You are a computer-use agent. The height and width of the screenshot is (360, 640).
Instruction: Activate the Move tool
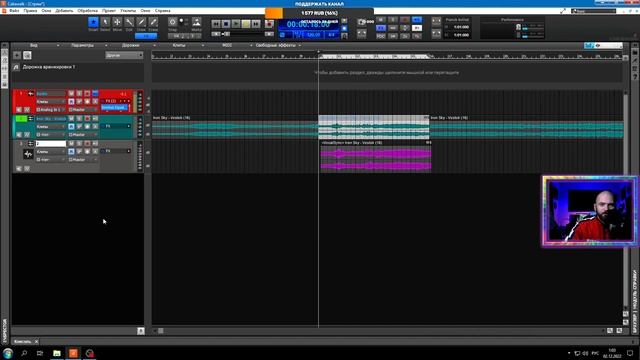click(x=117, y=22)
